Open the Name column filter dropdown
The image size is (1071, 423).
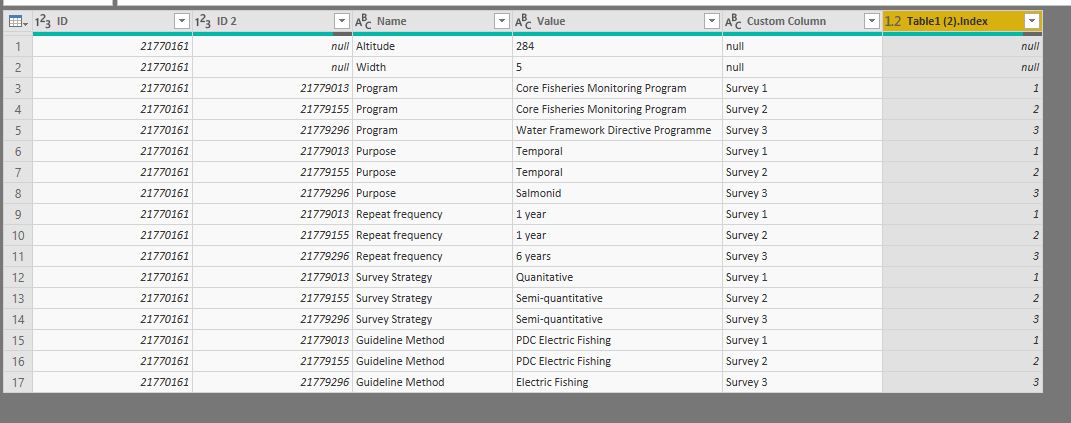(501, 21)
